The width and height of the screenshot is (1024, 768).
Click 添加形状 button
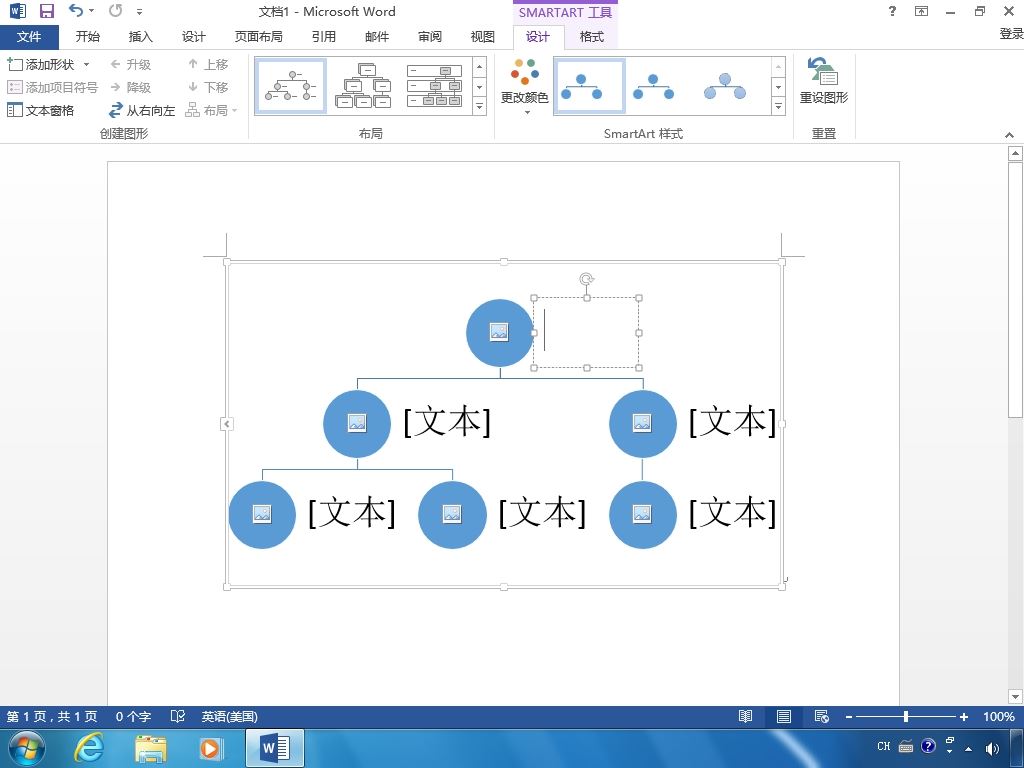pyautogui.click(x=40, y=65)
